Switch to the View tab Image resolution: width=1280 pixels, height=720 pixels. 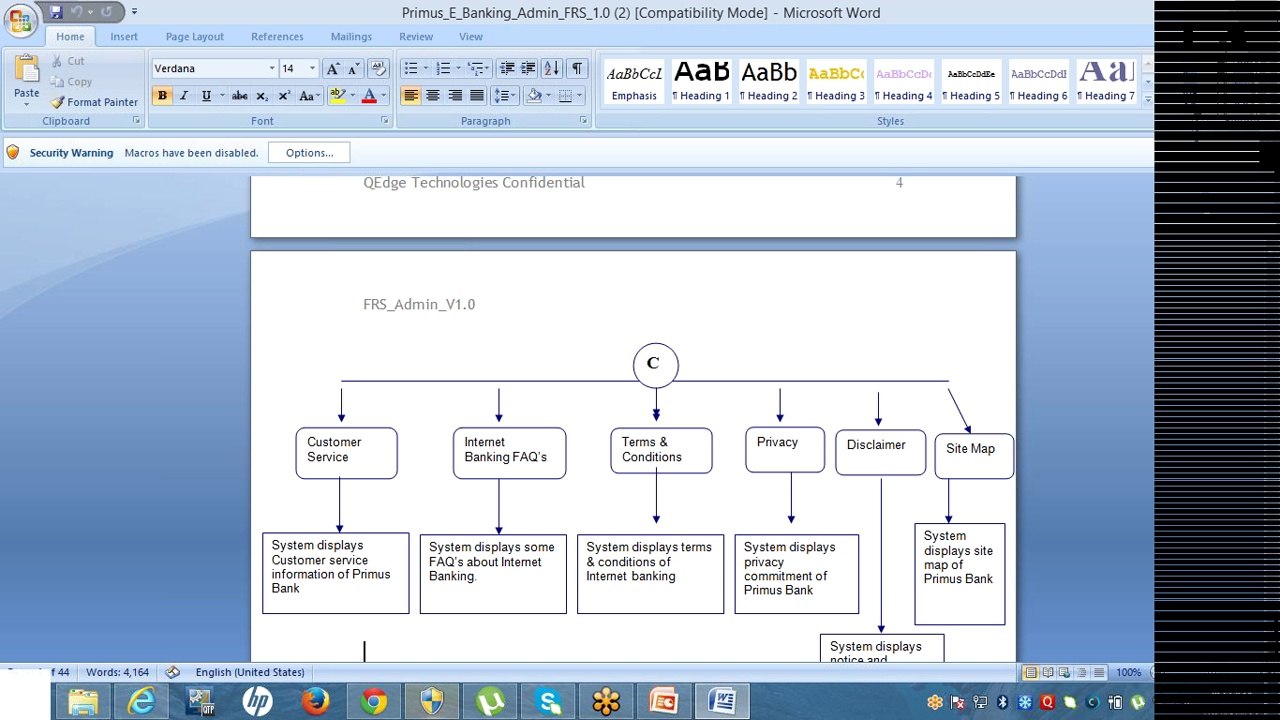(x=470, y=36)
